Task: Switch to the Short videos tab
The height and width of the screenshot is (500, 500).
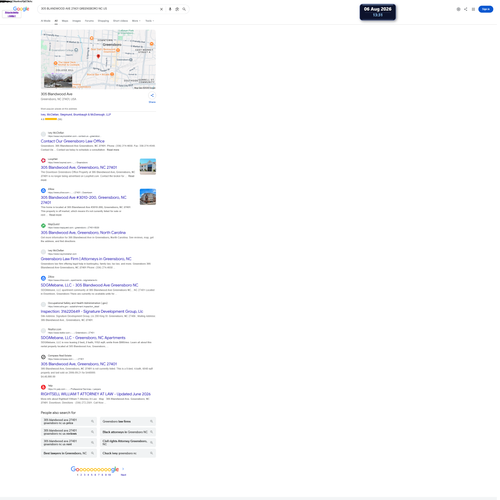Action: coord(120,21)
